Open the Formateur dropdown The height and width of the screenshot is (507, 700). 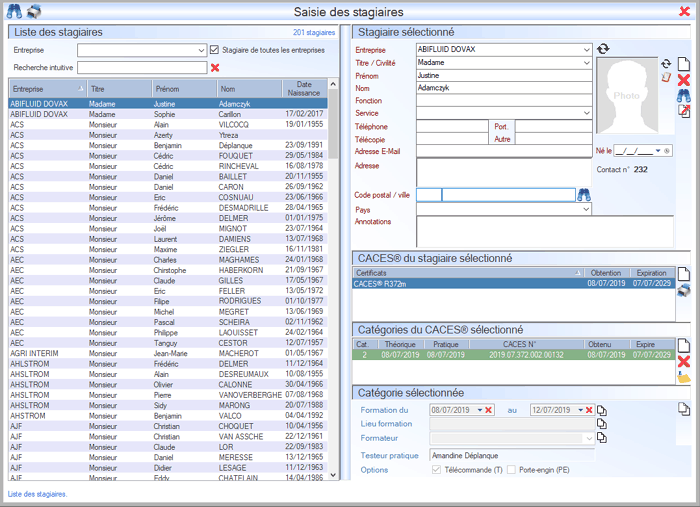[x=589, y=439]
